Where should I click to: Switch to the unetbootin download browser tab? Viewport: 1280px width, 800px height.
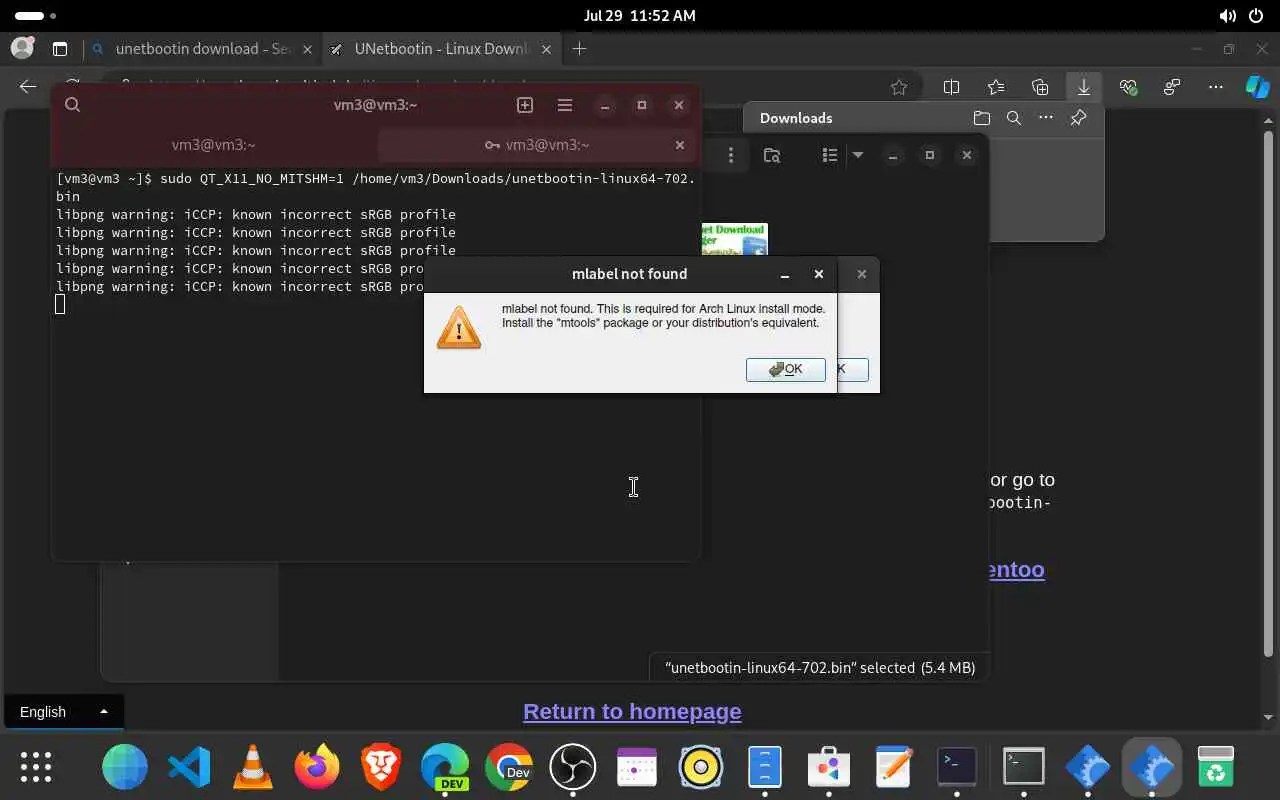201,49
